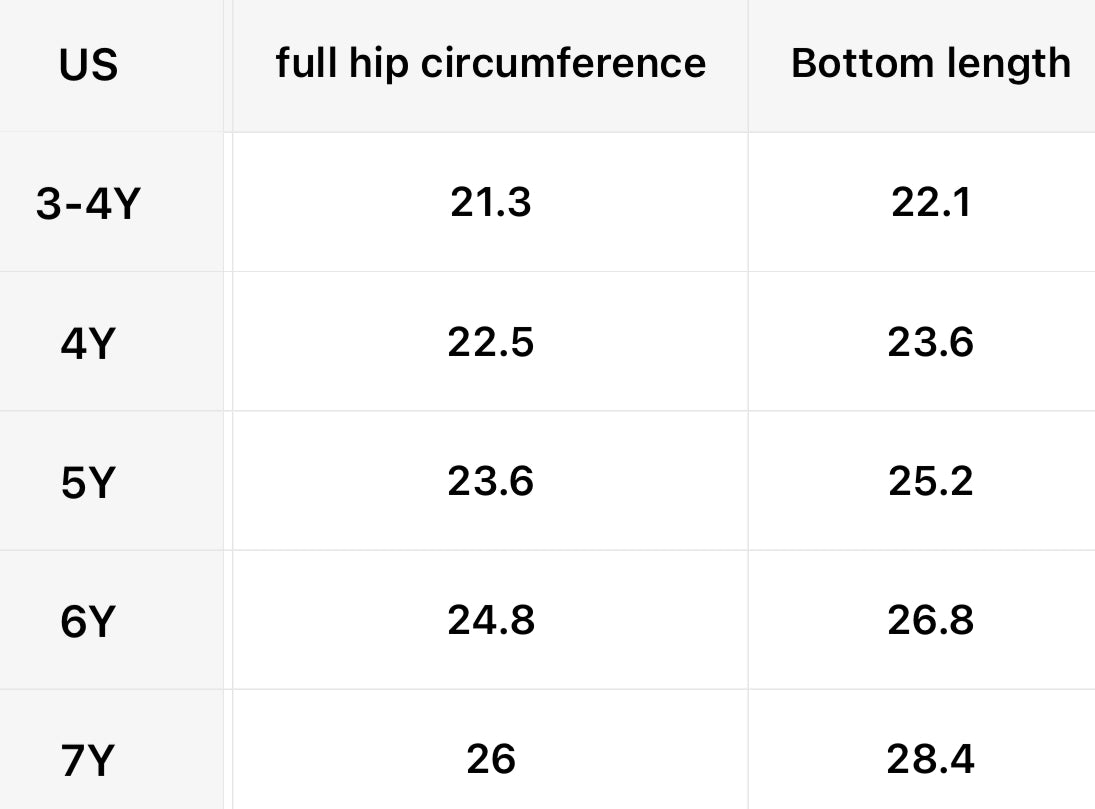Click bottom length 26.8 cell
Viewport: 1095px width, 809px height.
tap(930, 621)
